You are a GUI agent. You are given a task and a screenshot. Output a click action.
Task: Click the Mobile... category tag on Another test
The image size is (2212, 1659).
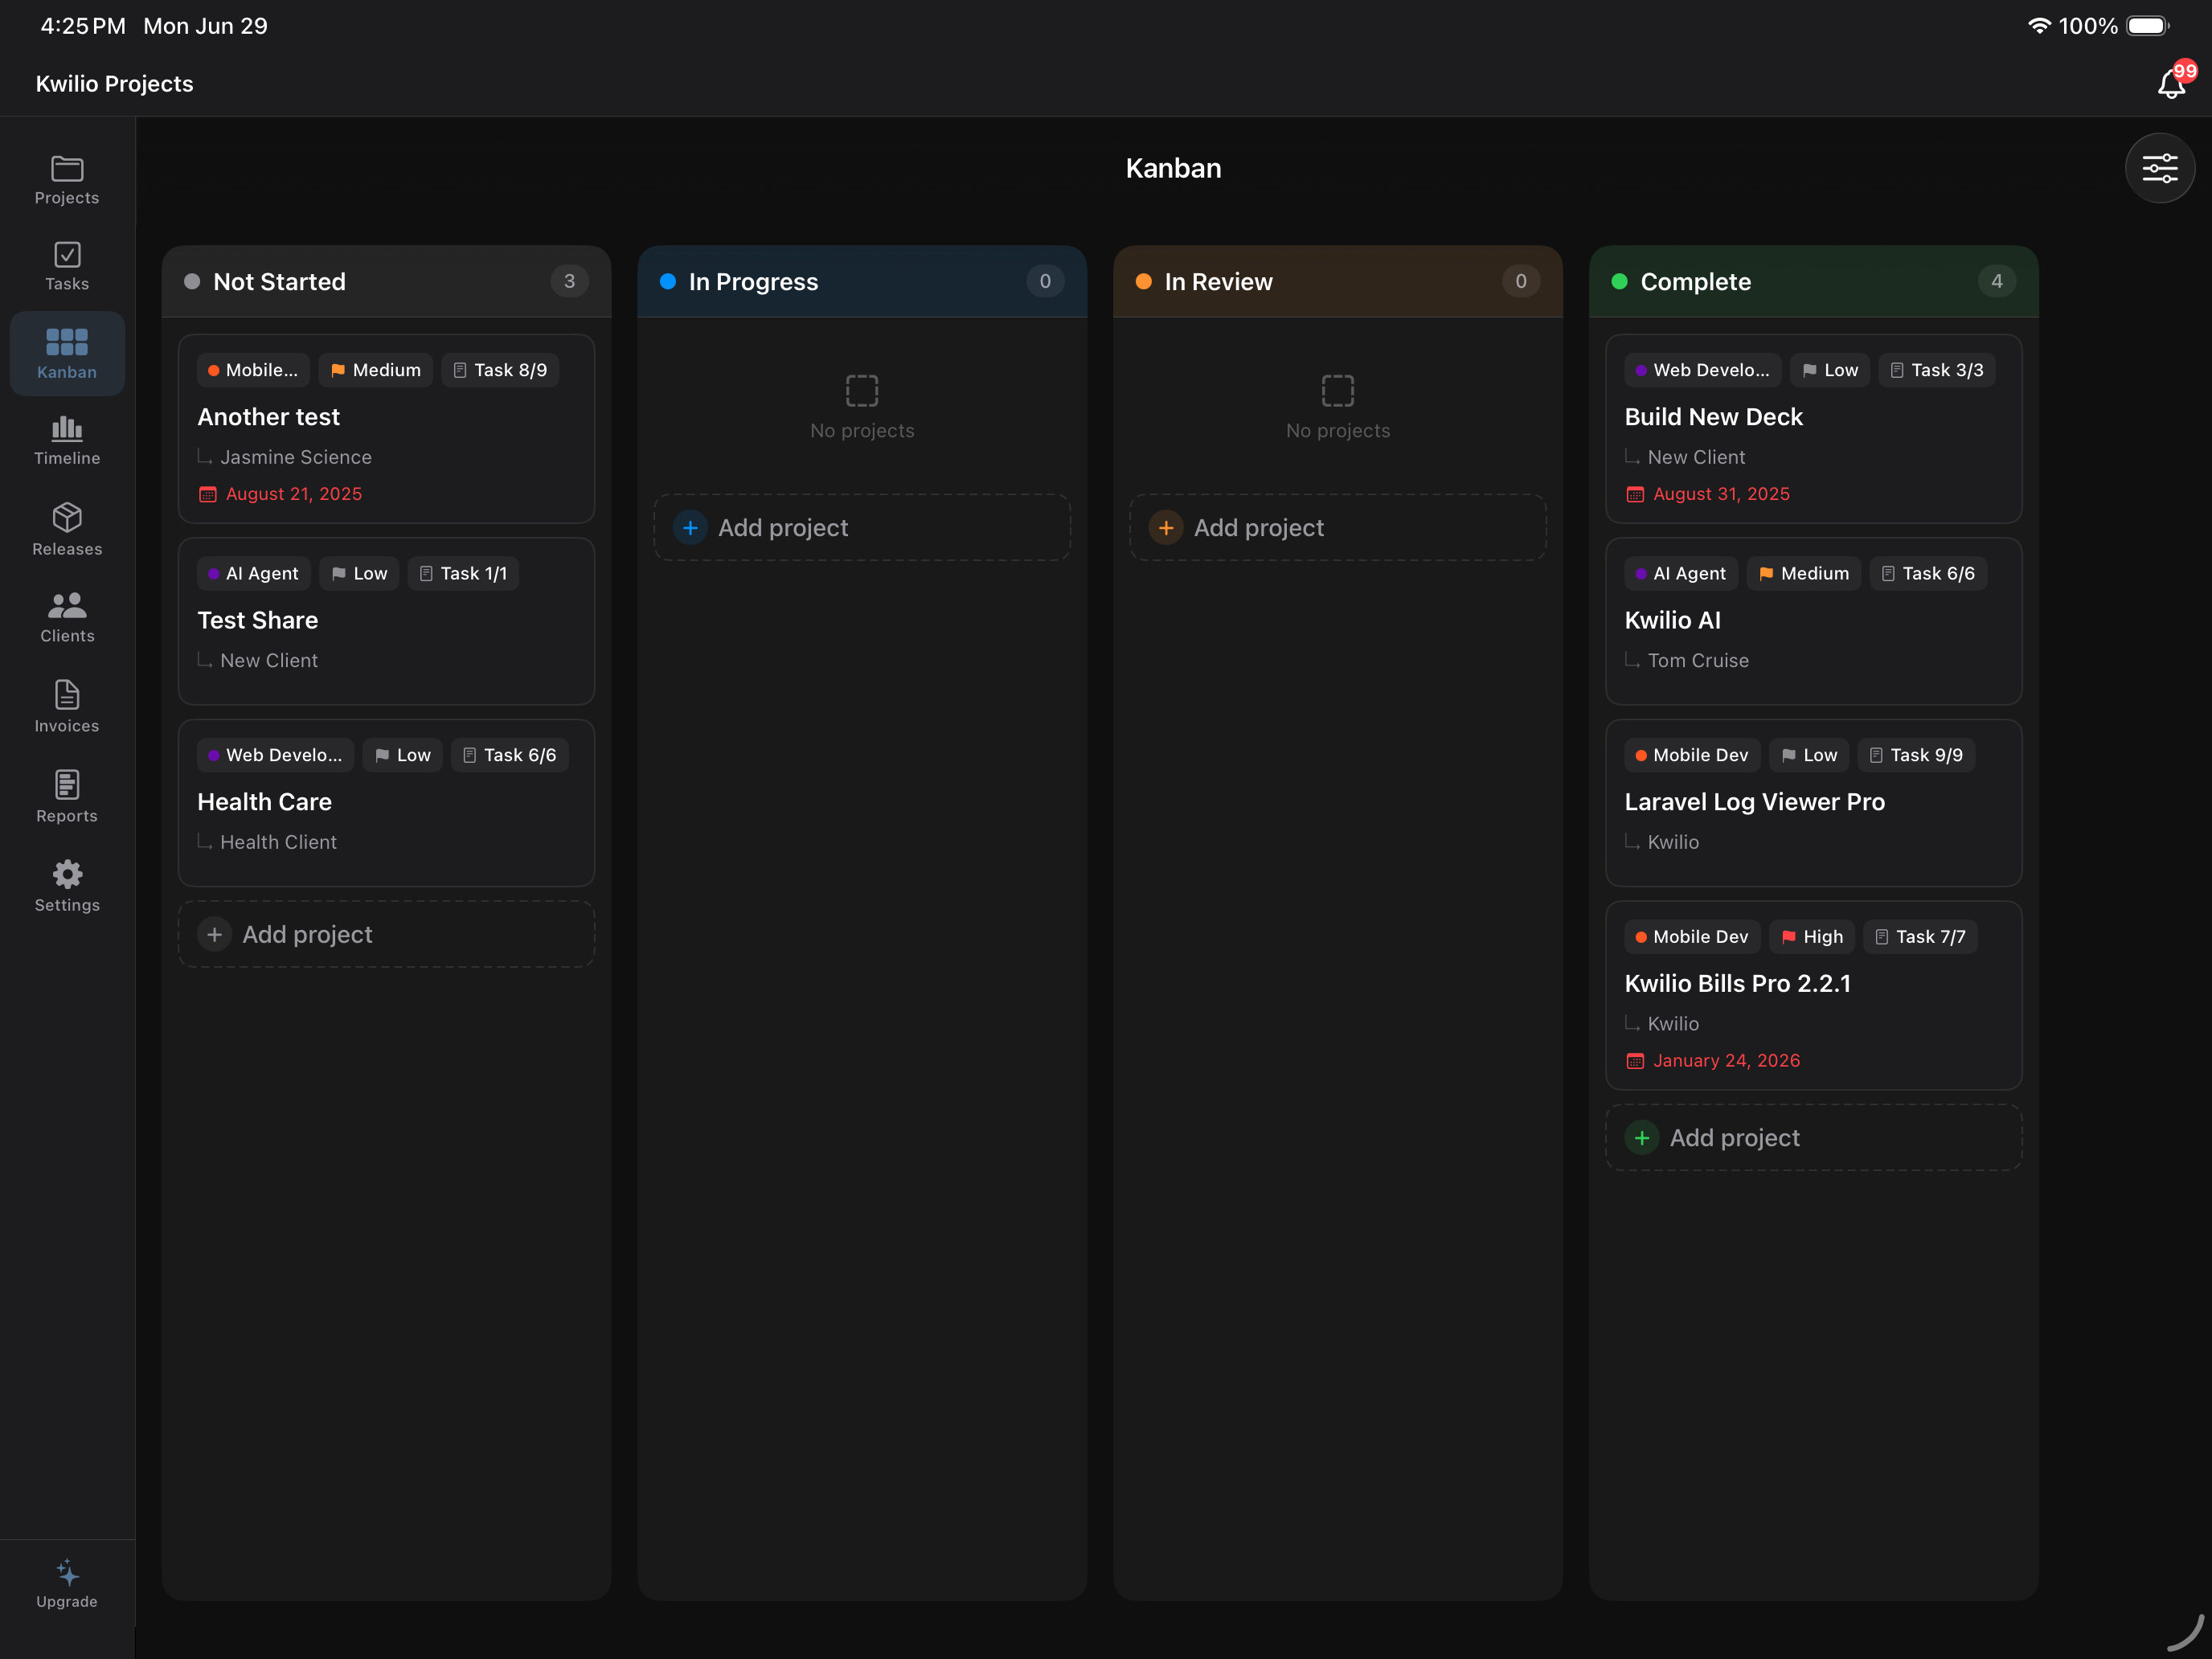[x=253, y=370]
